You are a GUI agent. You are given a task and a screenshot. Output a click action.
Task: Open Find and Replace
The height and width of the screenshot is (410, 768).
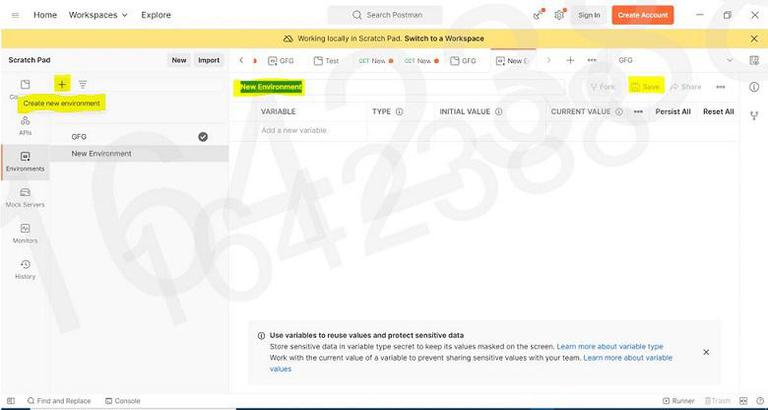click(59, 401)
